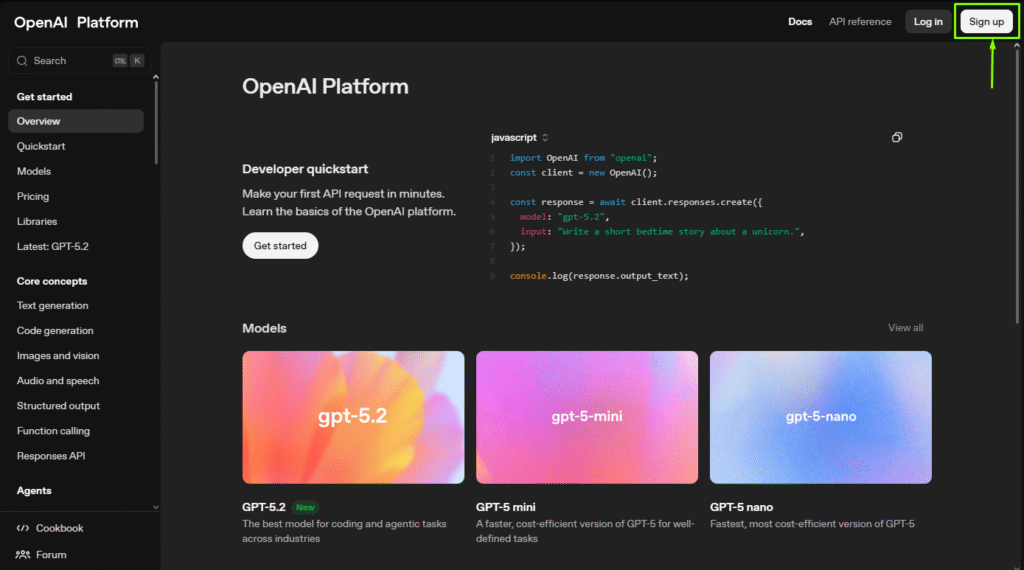1024x570 pixels.
Task: Open the Forum link
Action: tap(51, 555)
